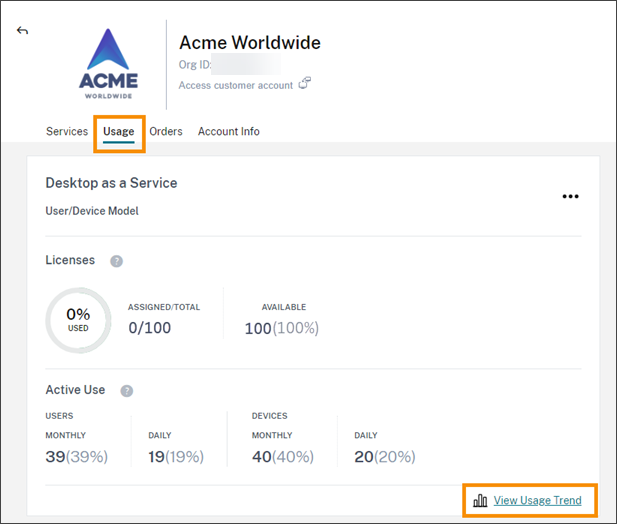Click the daily devices value 20(20%)
Screen dimensions: 617x524
coord(384,457)
